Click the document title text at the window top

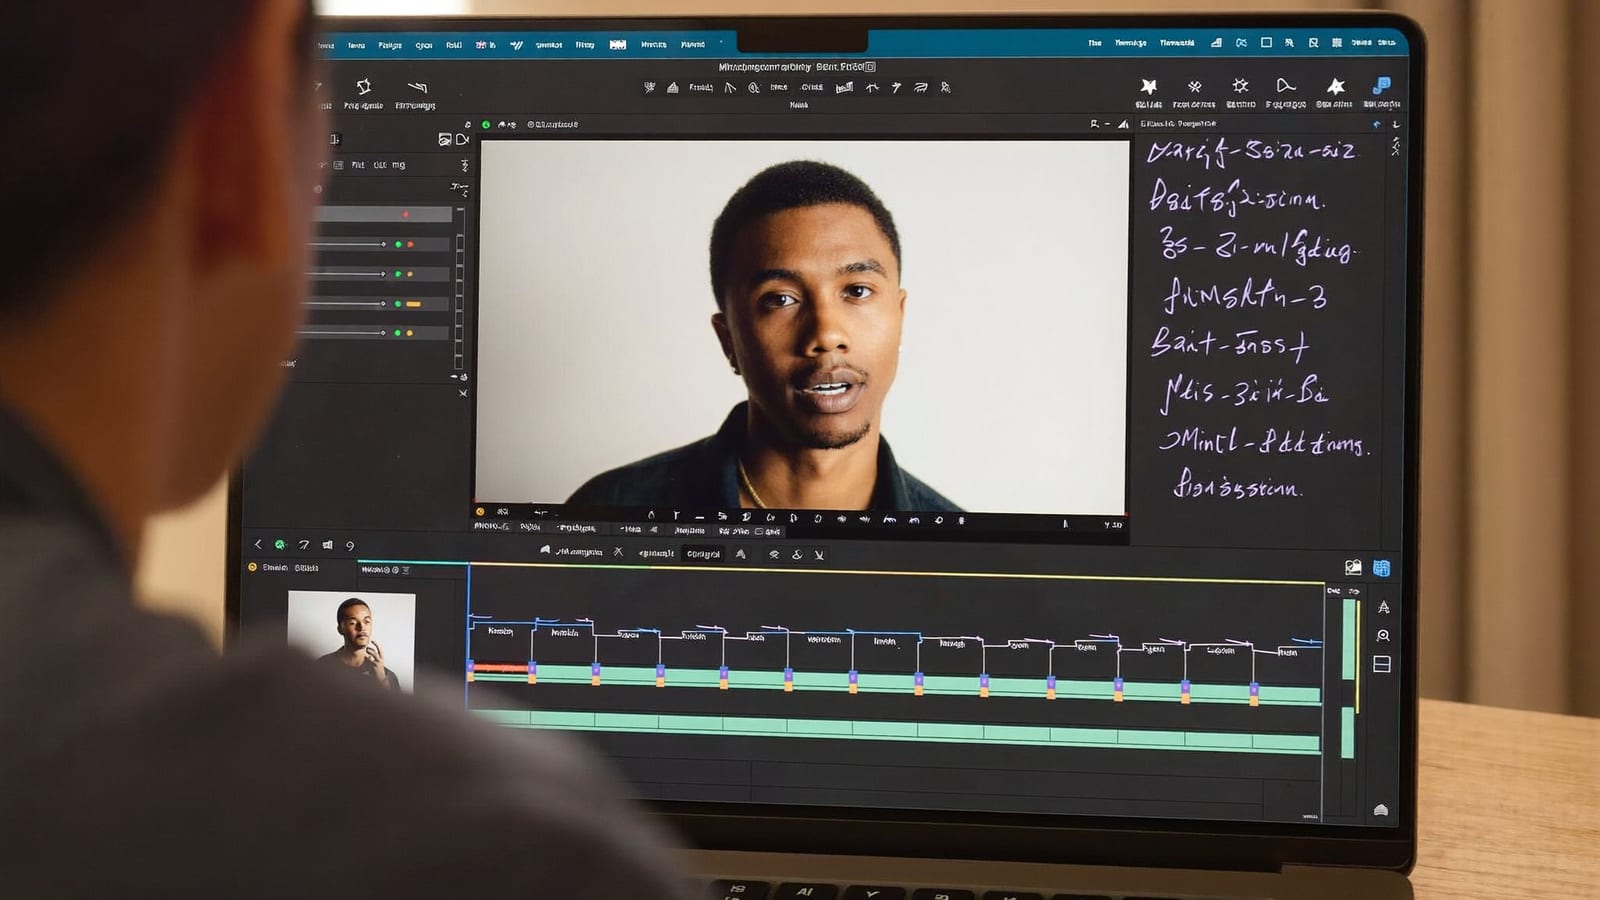(796, 67)
